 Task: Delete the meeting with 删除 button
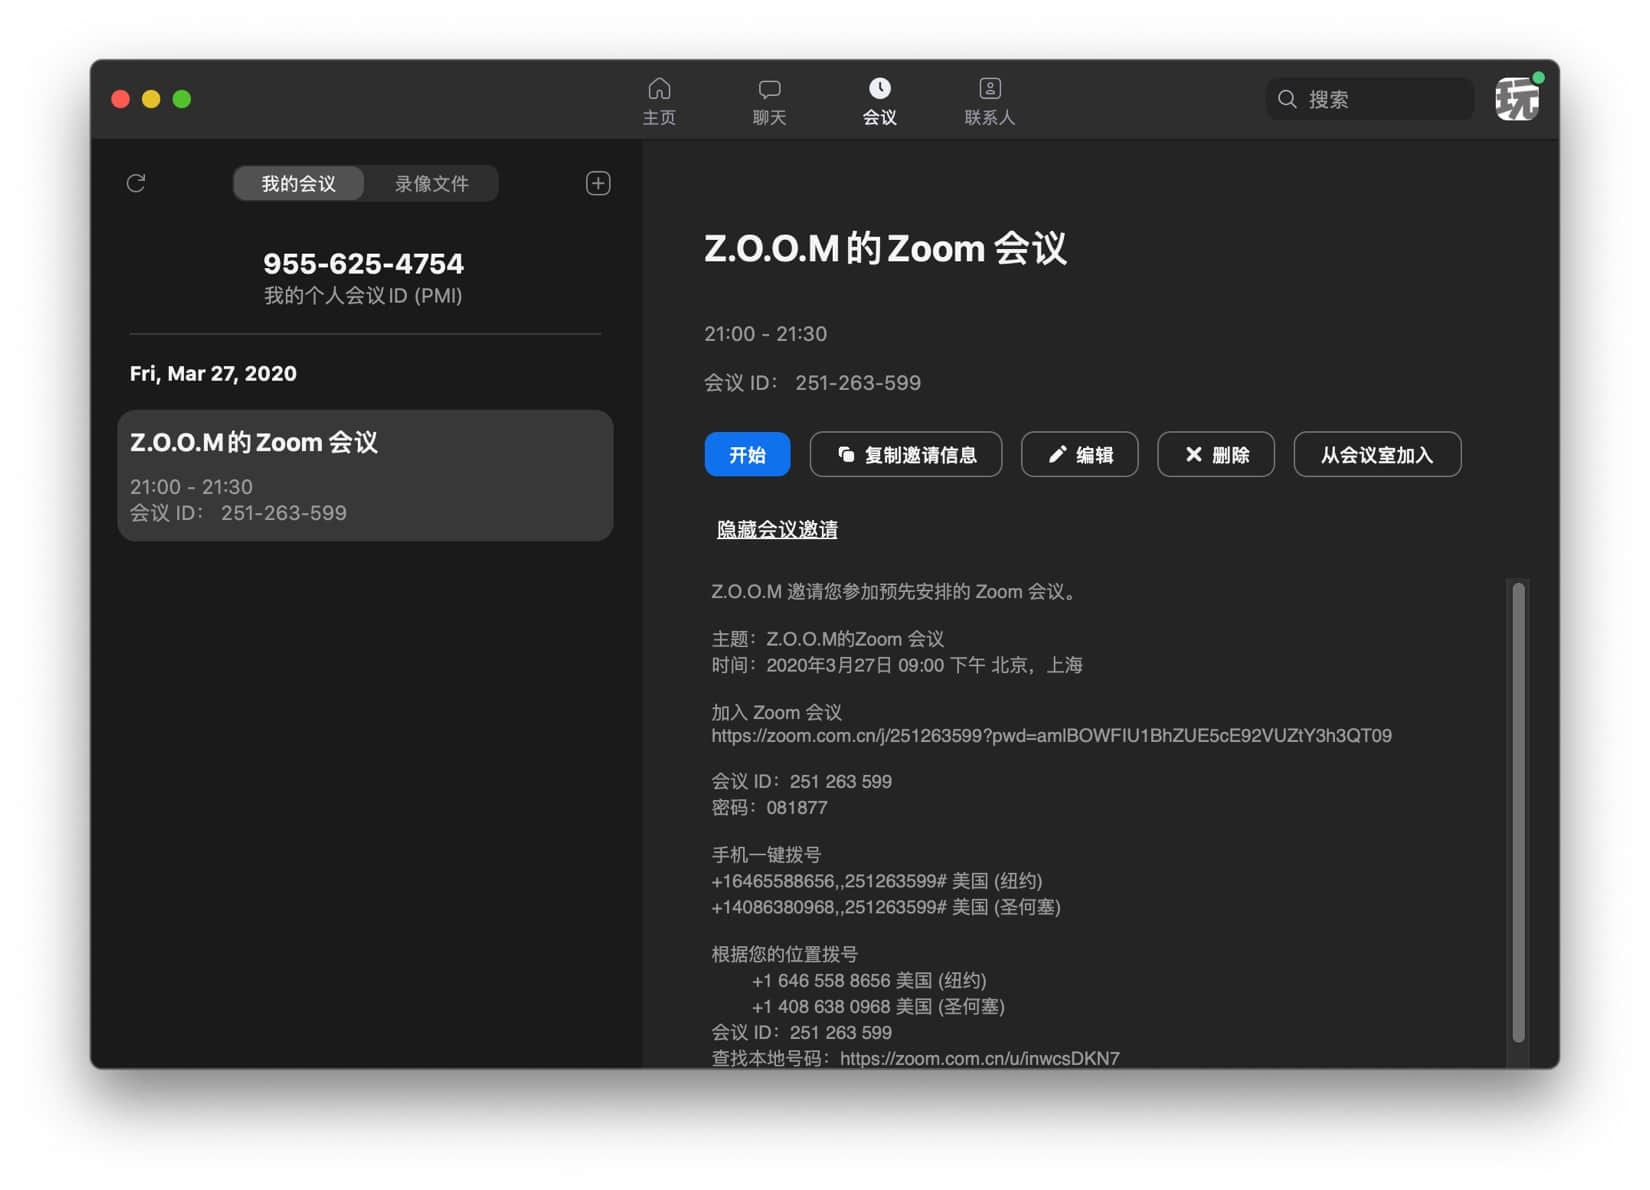point(1216,455)
